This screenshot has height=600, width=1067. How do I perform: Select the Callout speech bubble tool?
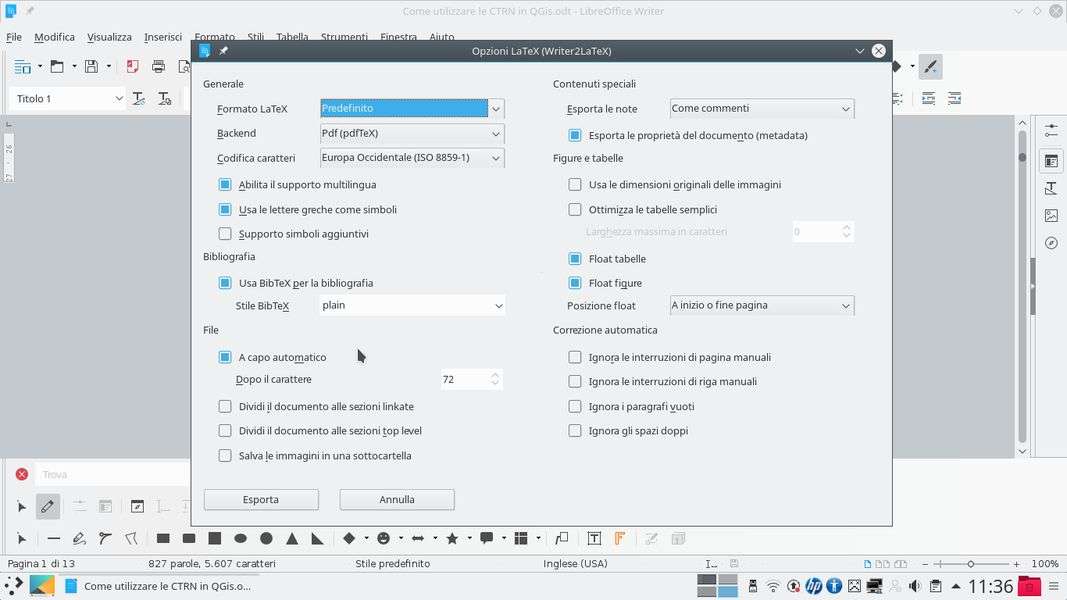[x=487, y=539]
